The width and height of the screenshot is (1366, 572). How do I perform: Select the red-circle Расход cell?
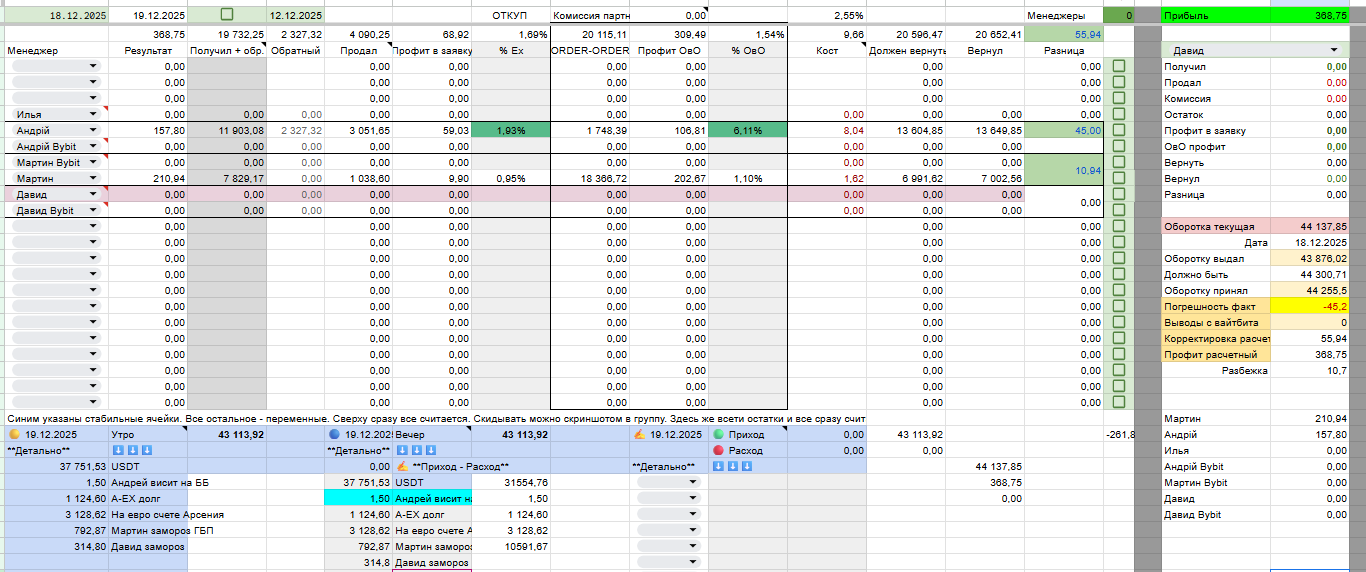[747, 451]
